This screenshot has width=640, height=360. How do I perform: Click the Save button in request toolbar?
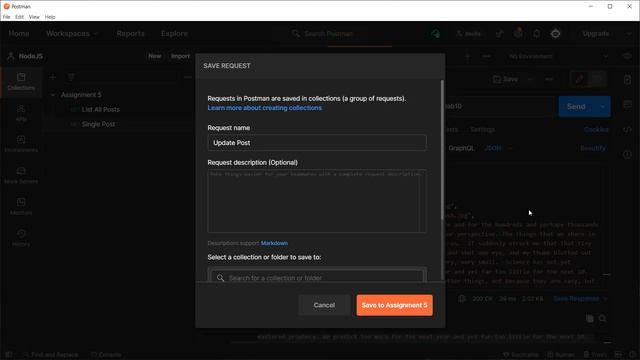click(x=506, y=79)
